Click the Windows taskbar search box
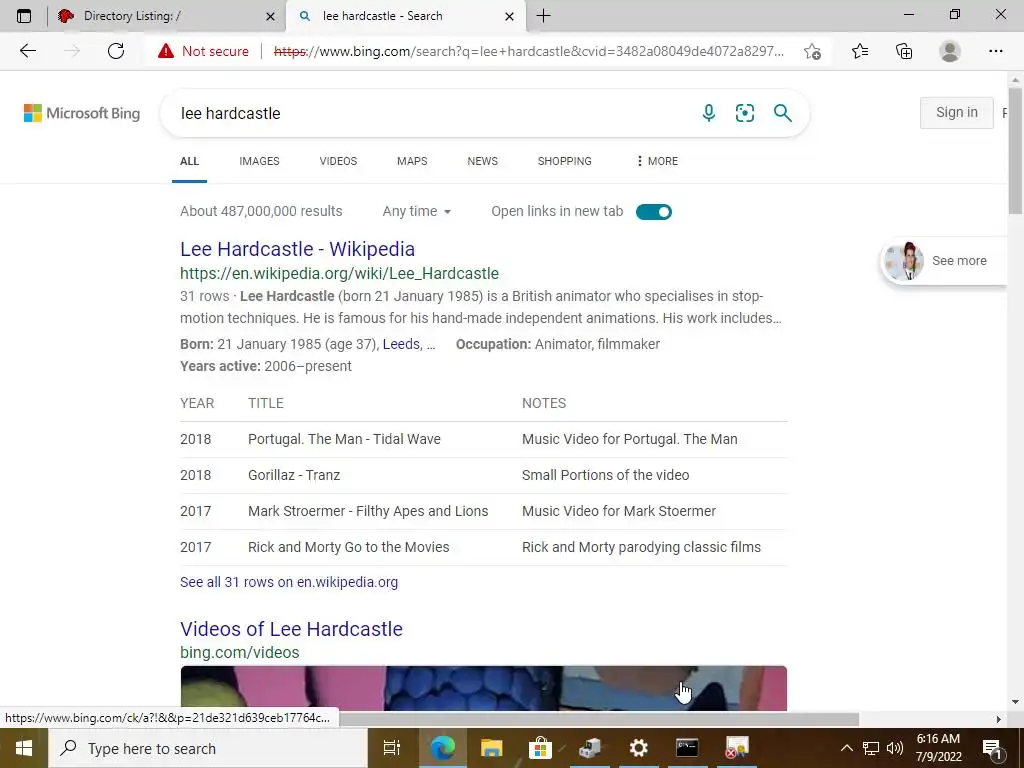1024x768 pixels. point(208,748)
